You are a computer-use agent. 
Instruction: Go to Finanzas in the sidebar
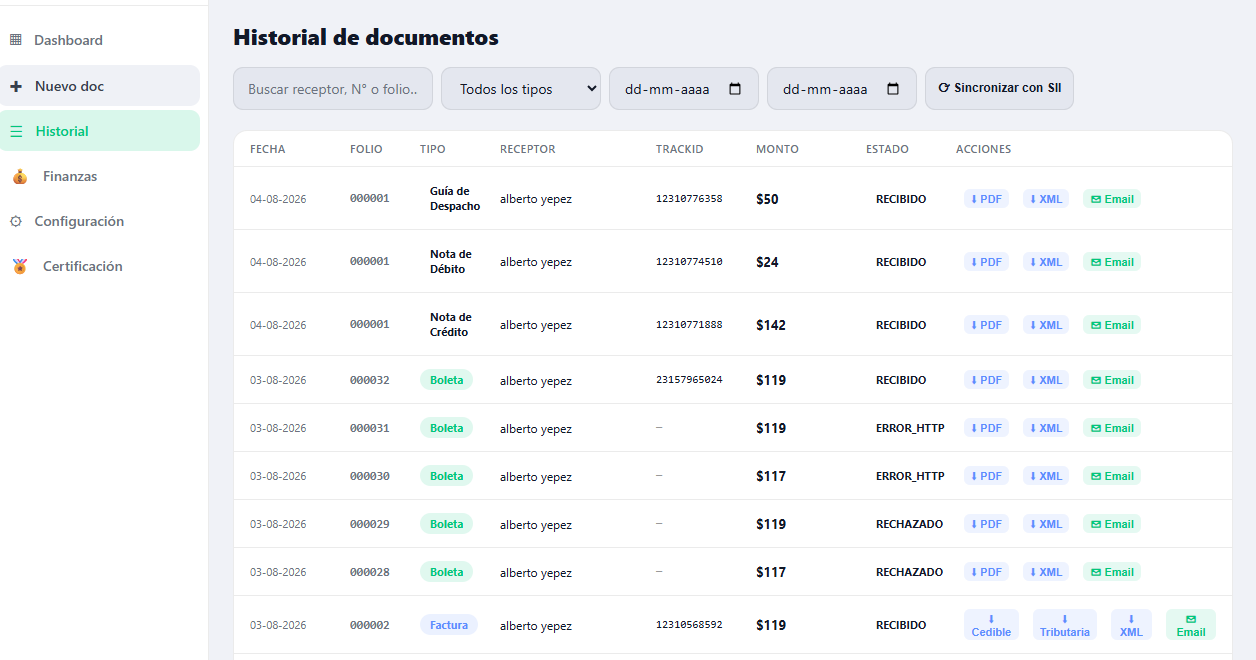click(x=100, y=176)
